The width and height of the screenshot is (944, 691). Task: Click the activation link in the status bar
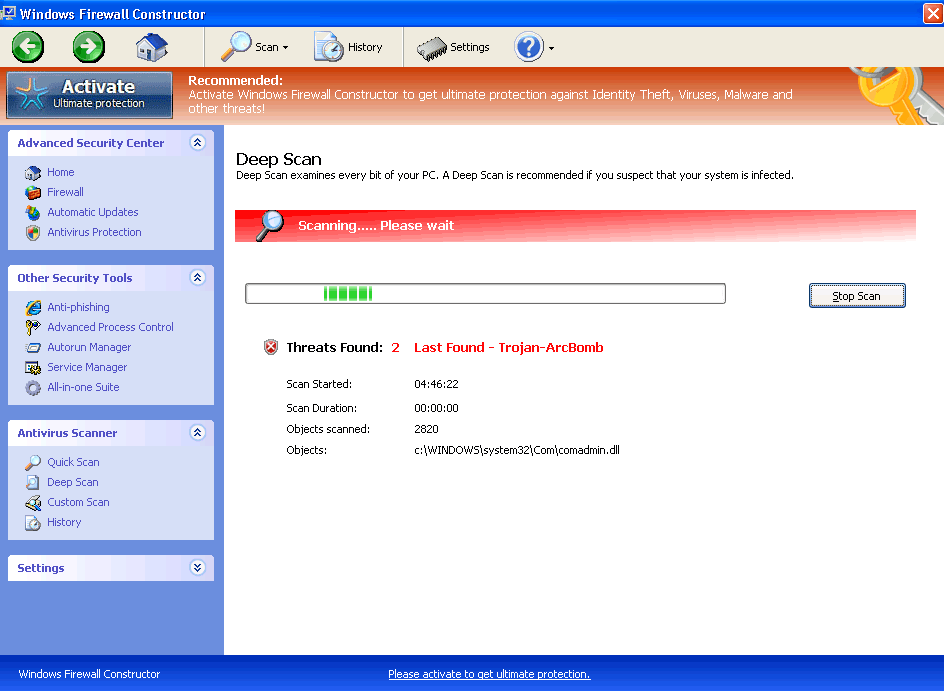coord(489,674)
